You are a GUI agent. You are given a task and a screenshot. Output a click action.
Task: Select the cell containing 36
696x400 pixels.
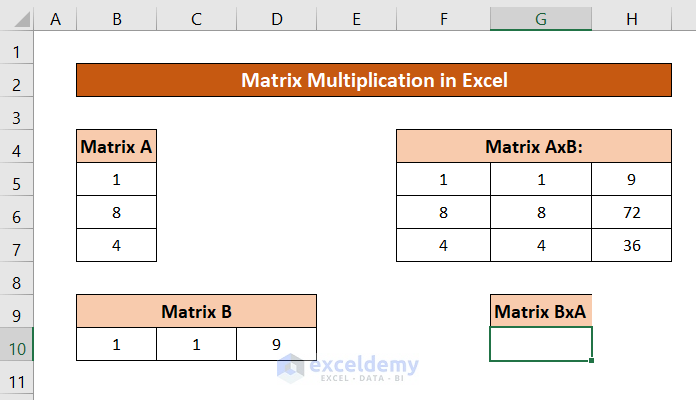tap(631, 245)
